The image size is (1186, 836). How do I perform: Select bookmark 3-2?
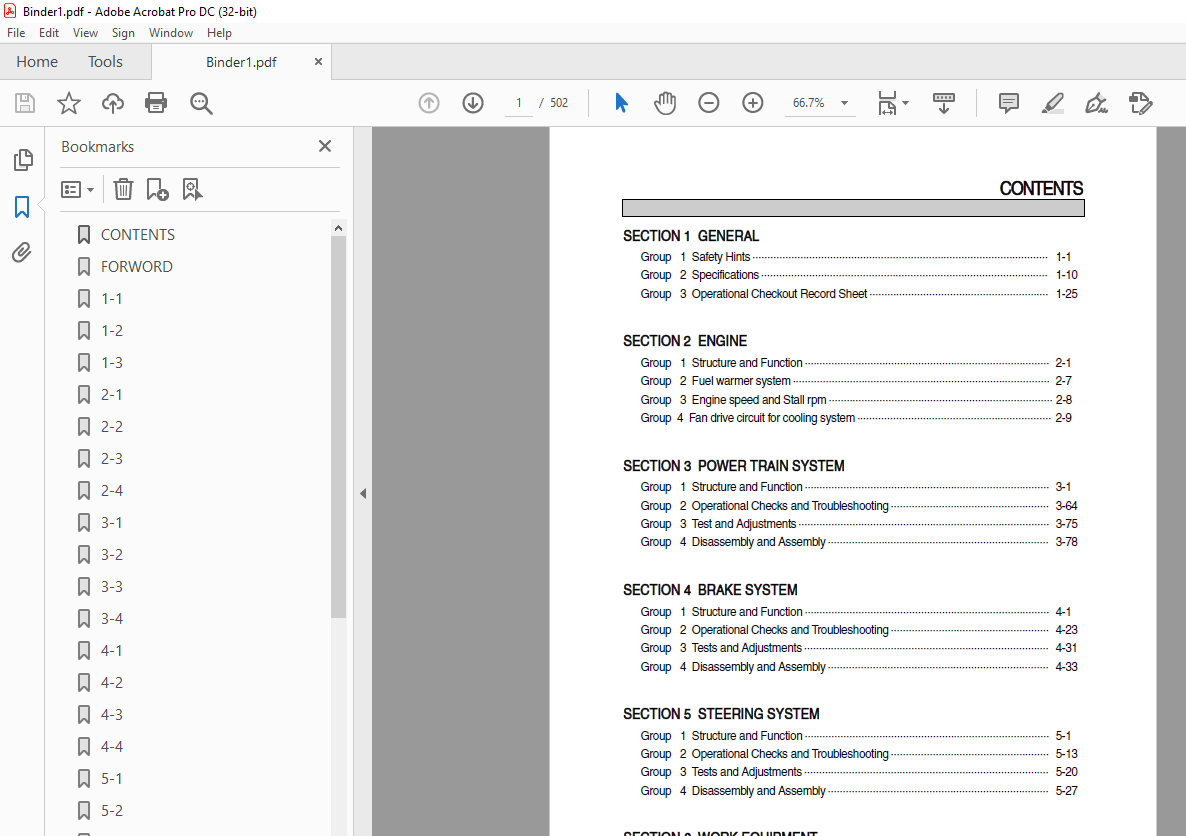(112, 555)
